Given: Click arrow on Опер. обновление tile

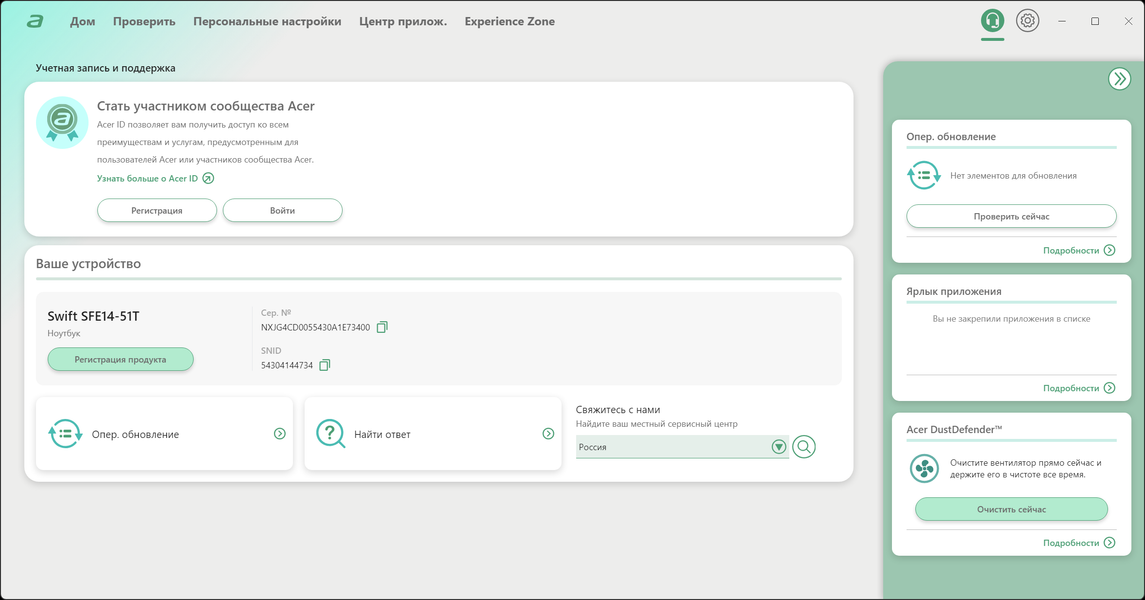Looking at the screenshot, I should pos(280,434).
